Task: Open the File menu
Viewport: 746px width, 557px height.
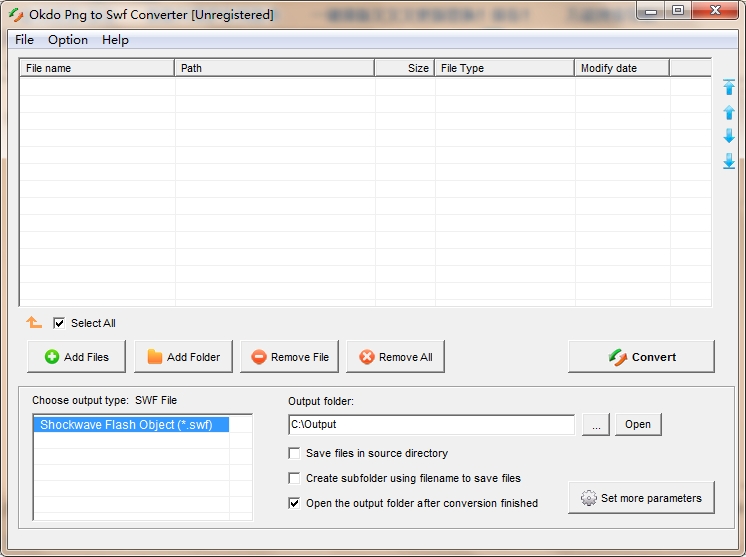Action: (x=24, y=40)
